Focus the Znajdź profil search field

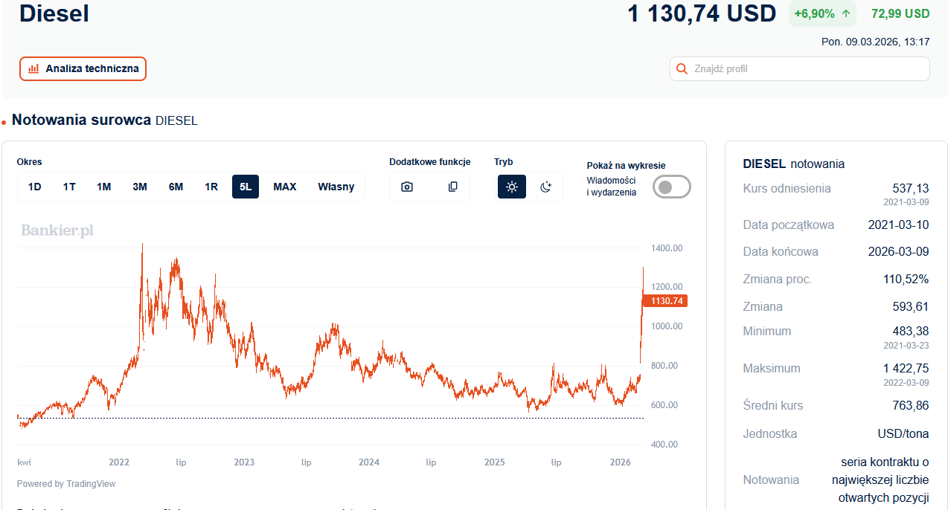pos(799,69)
